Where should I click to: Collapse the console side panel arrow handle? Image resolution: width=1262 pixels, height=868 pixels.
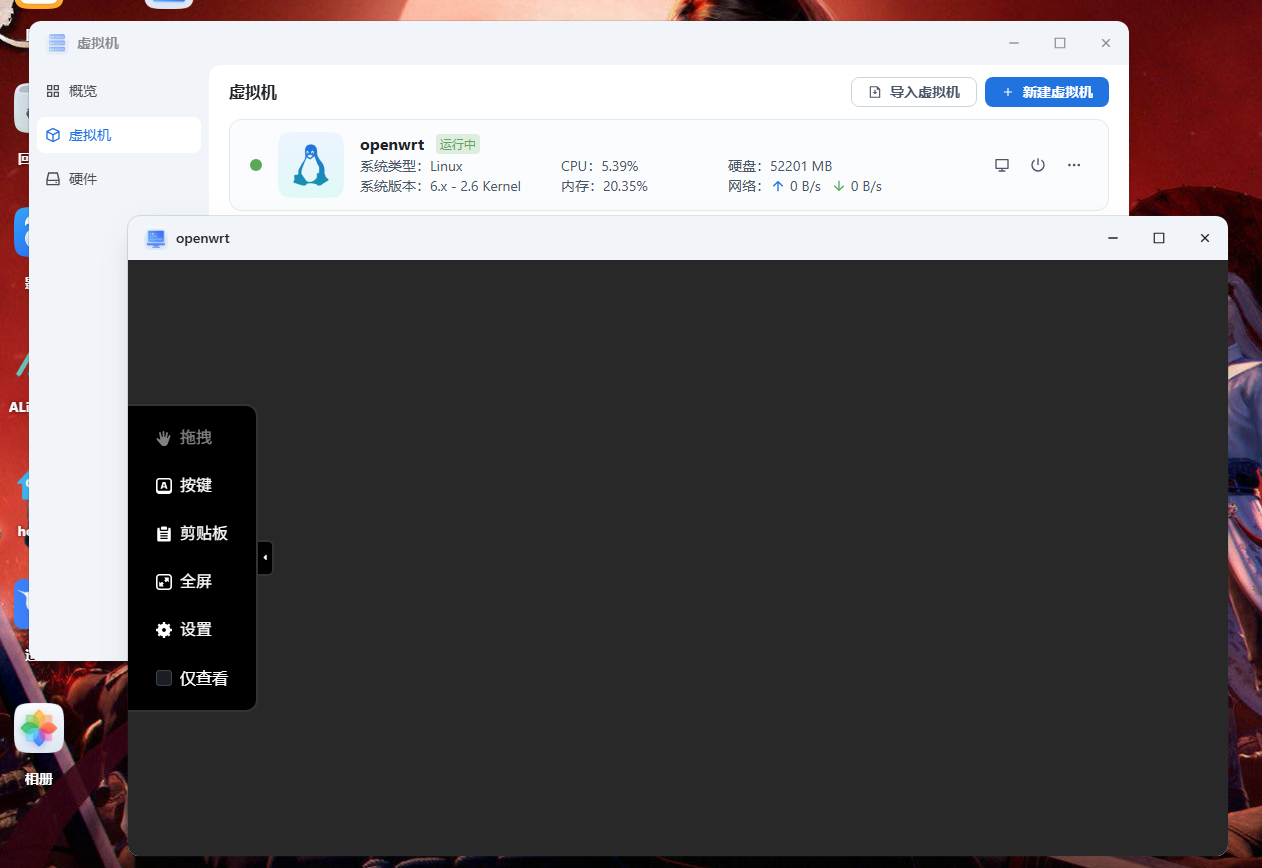(x=265, y=558)
